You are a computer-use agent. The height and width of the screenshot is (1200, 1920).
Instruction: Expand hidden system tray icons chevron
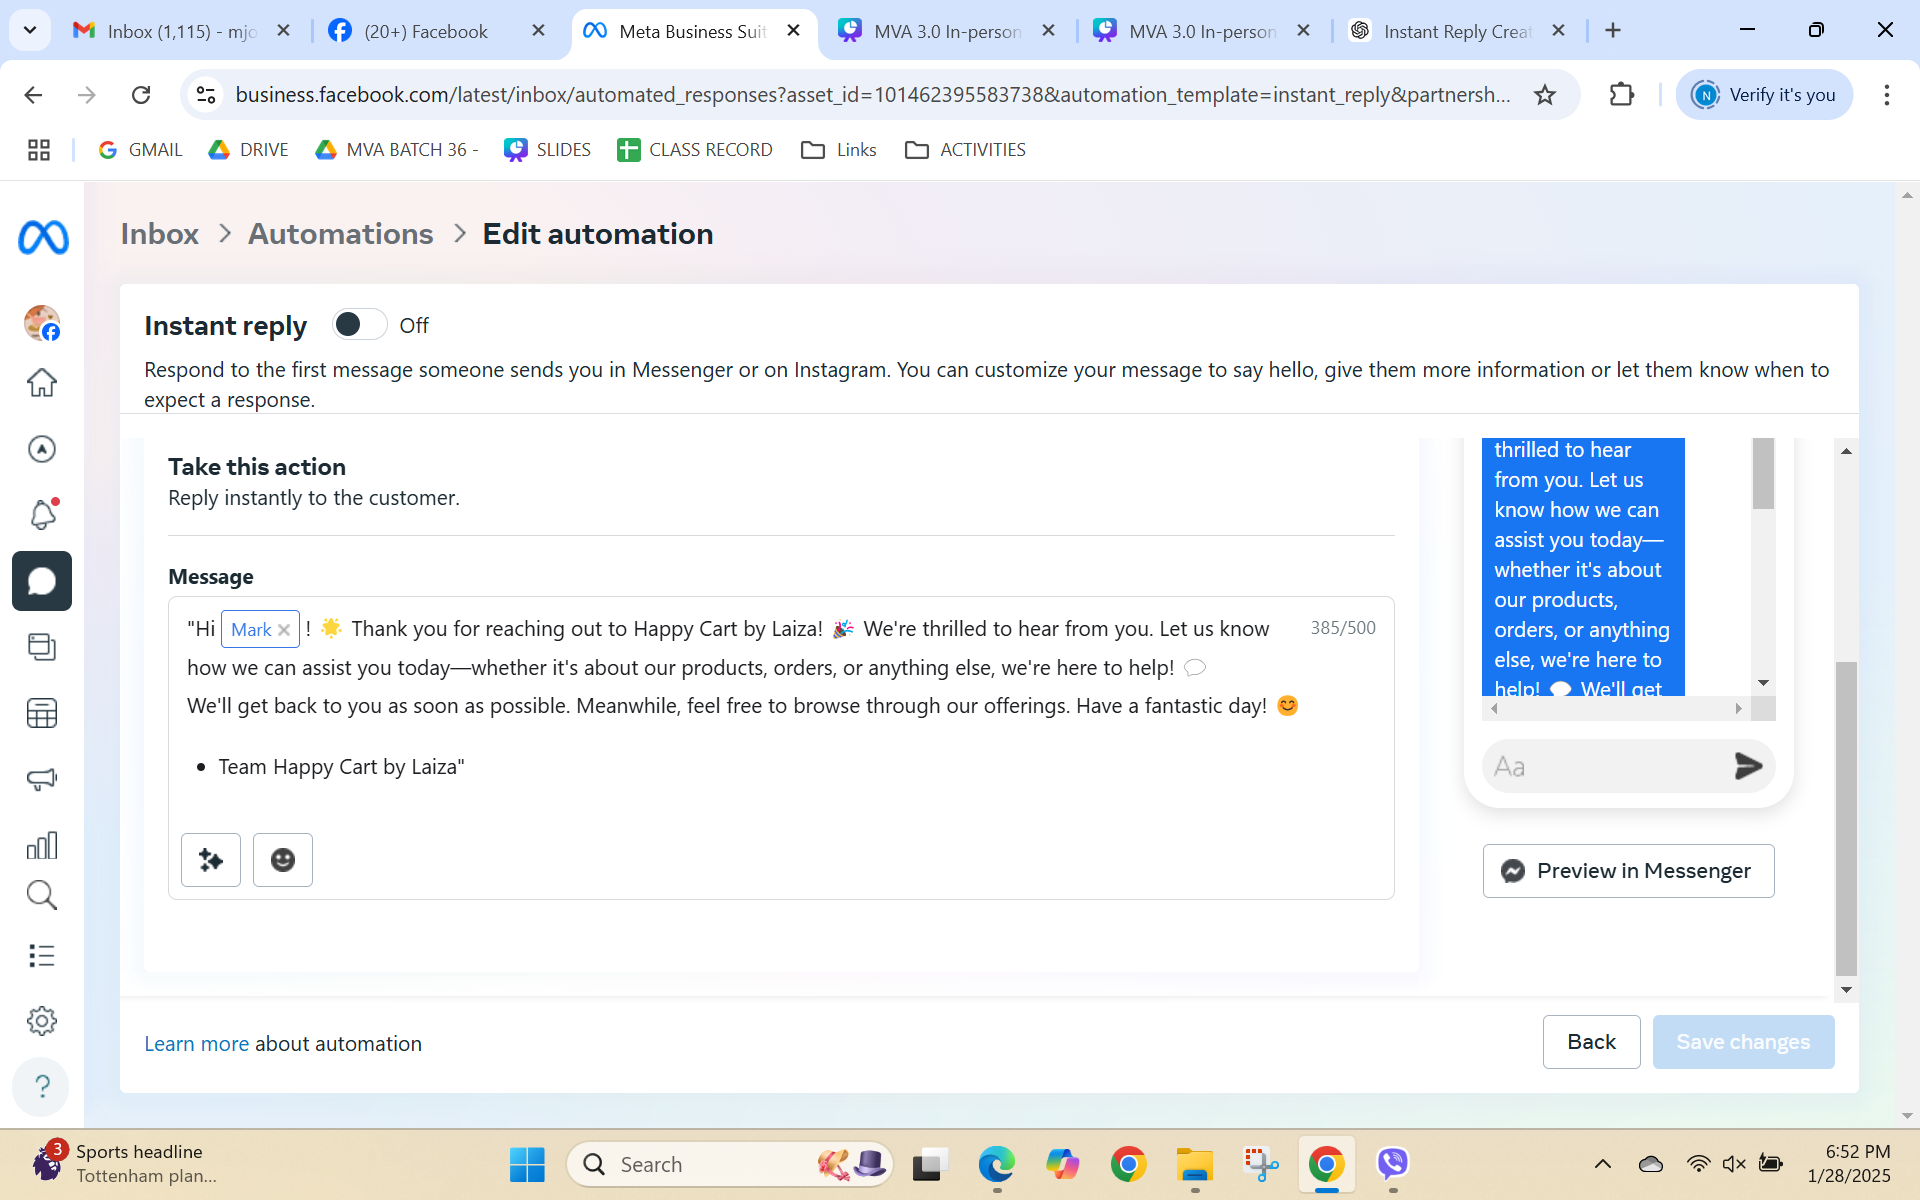(1602, 1164)
